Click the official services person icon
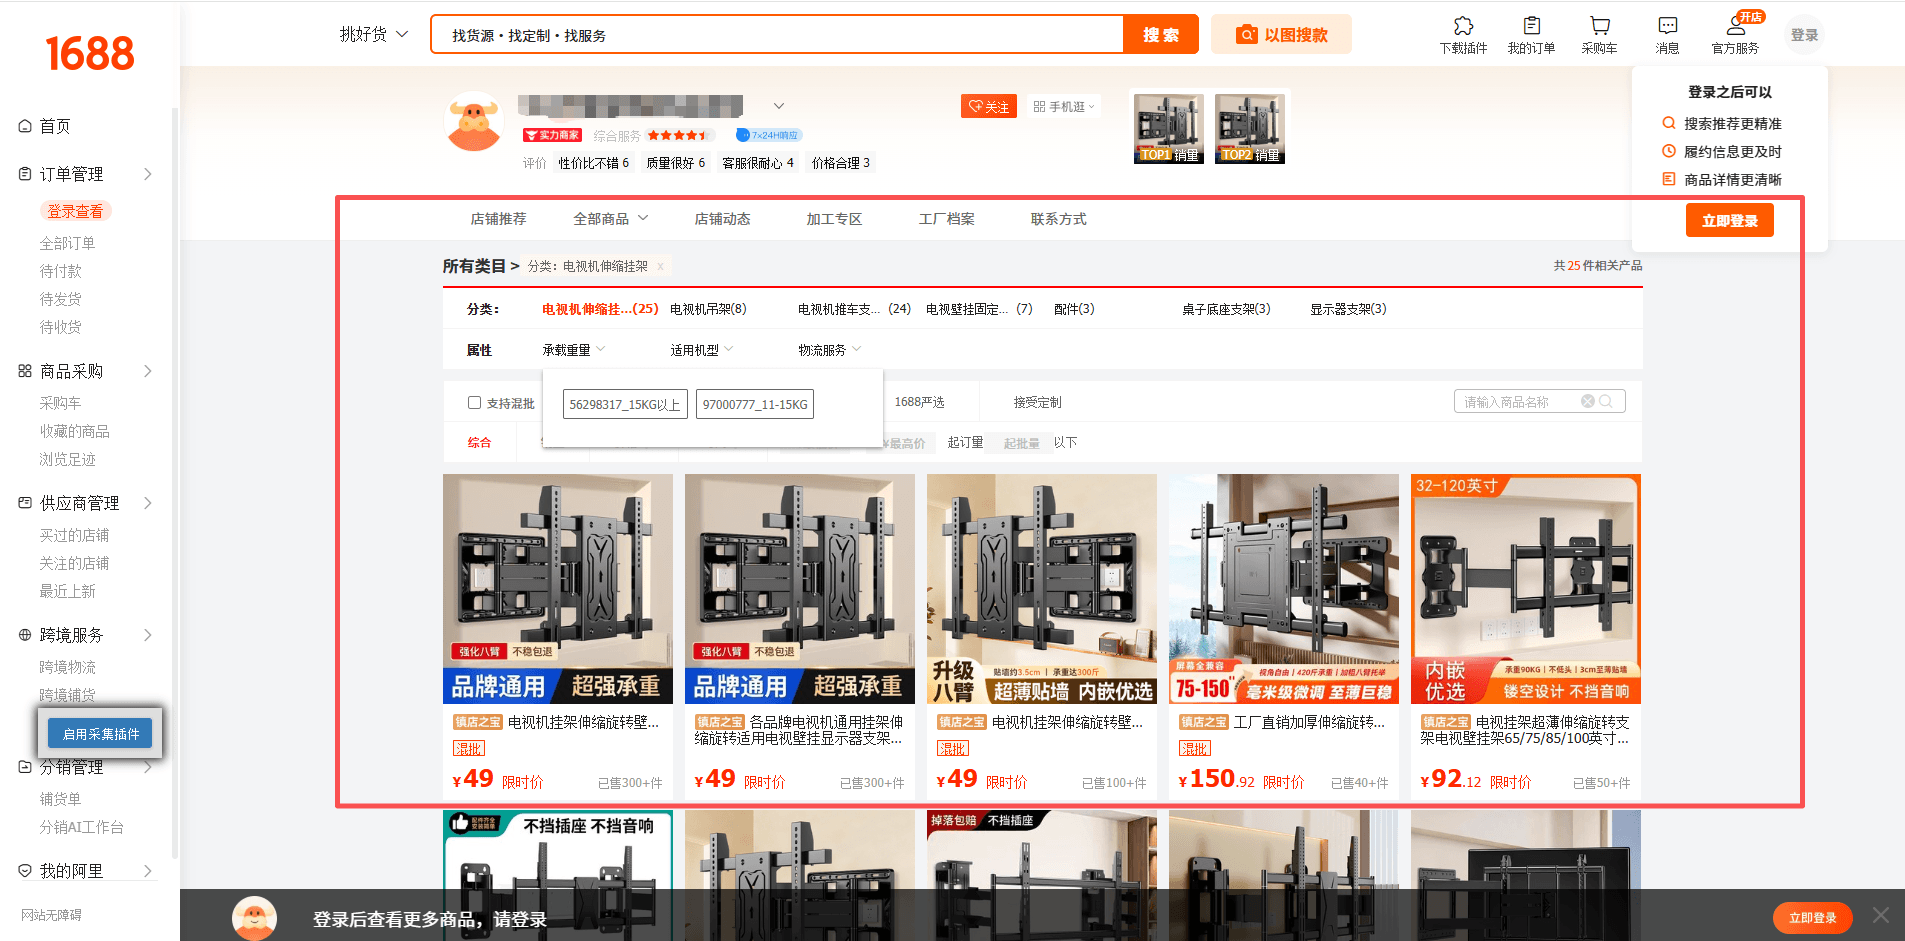This screenshot has height=941, width=1905. pos(1735,26)
